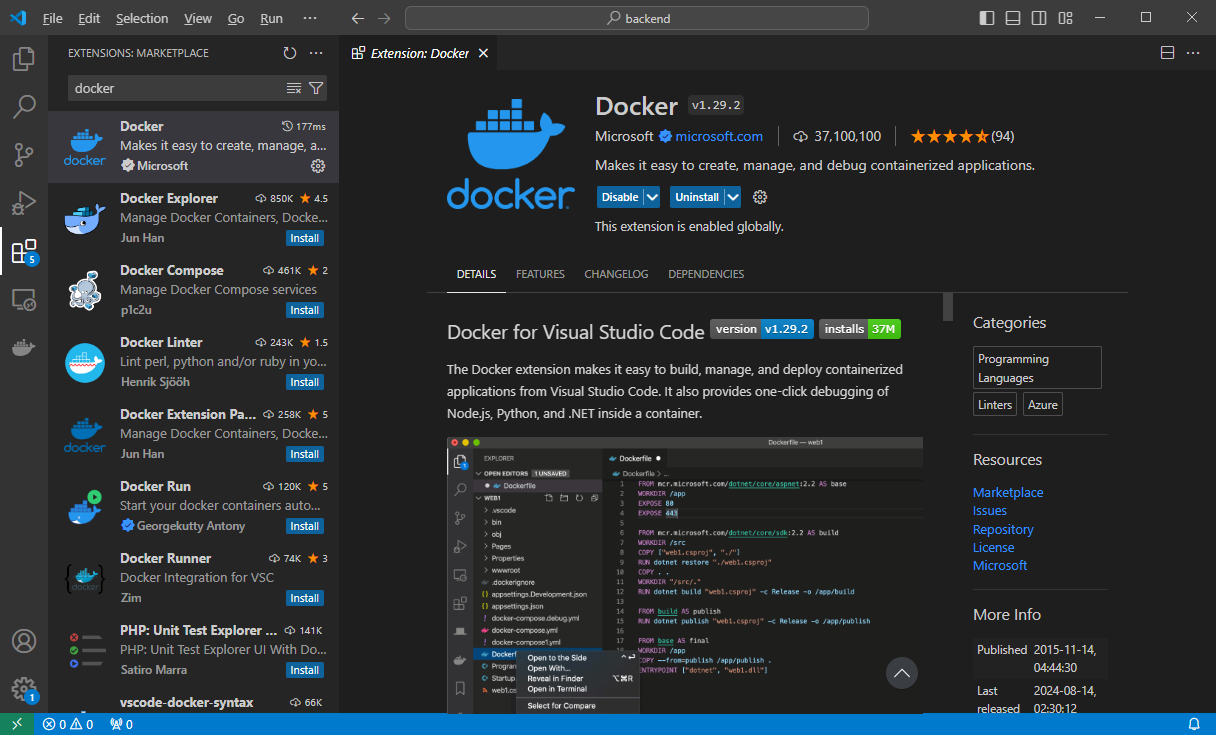Toggle the primary side bar

987,18
